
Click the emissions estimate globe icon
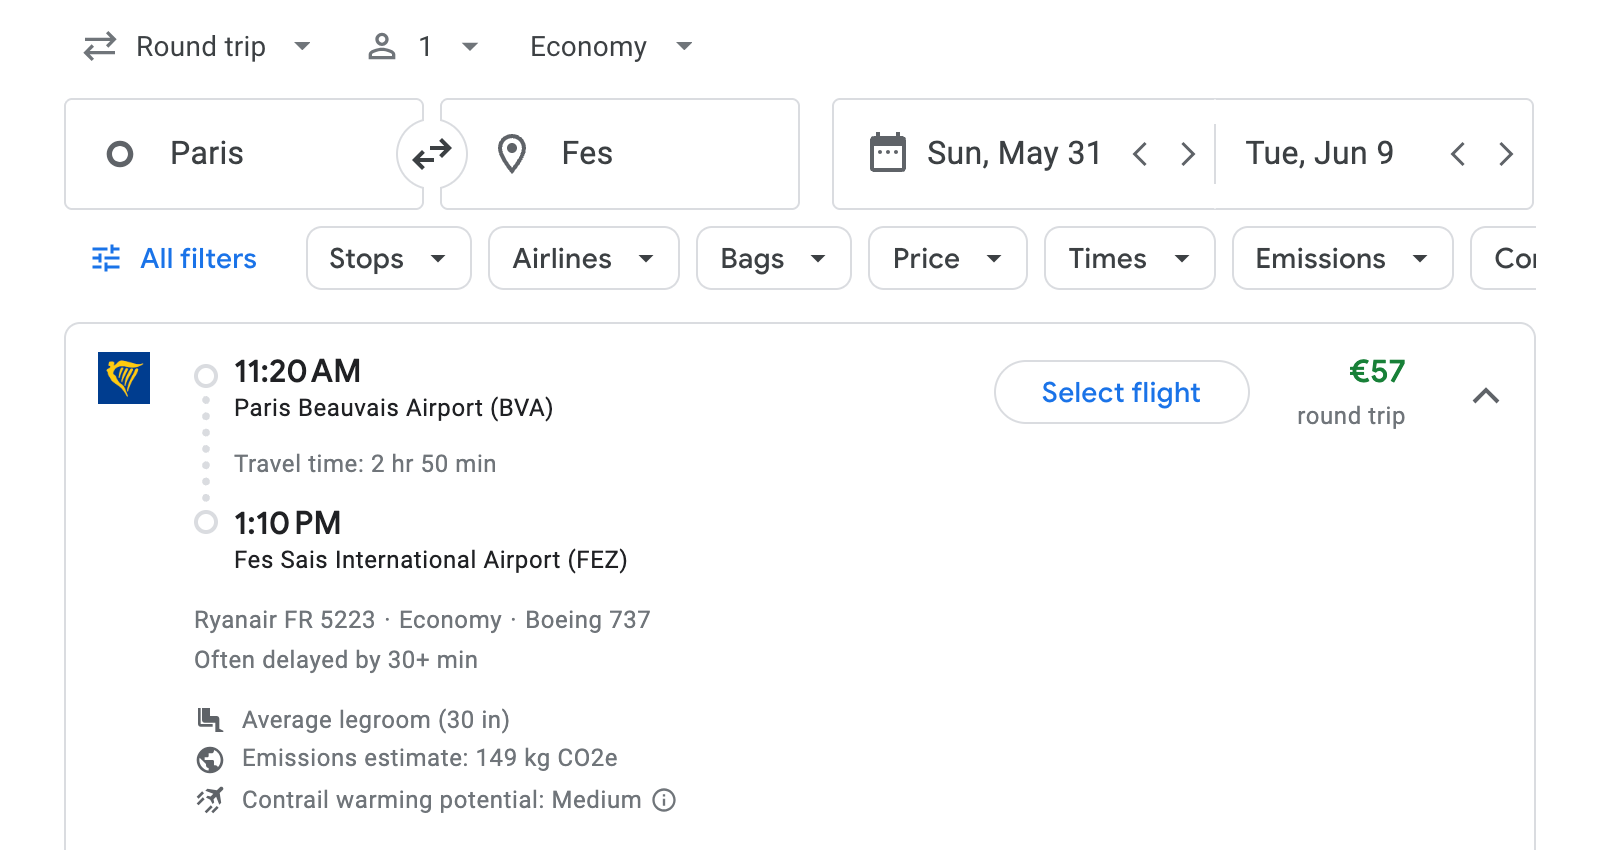[210, 759]
